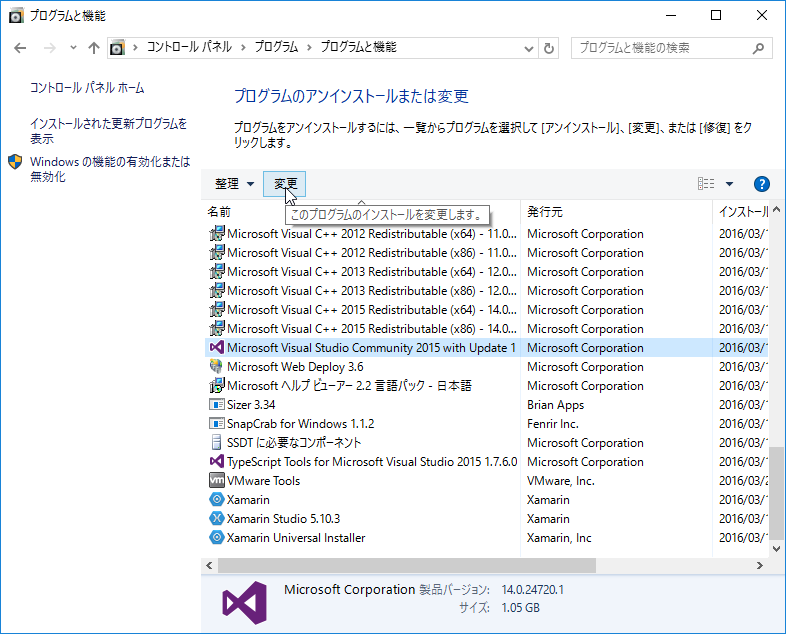Open コントロール パネル breadcrumb
The image size is (786, 634).
pos(189,47)
